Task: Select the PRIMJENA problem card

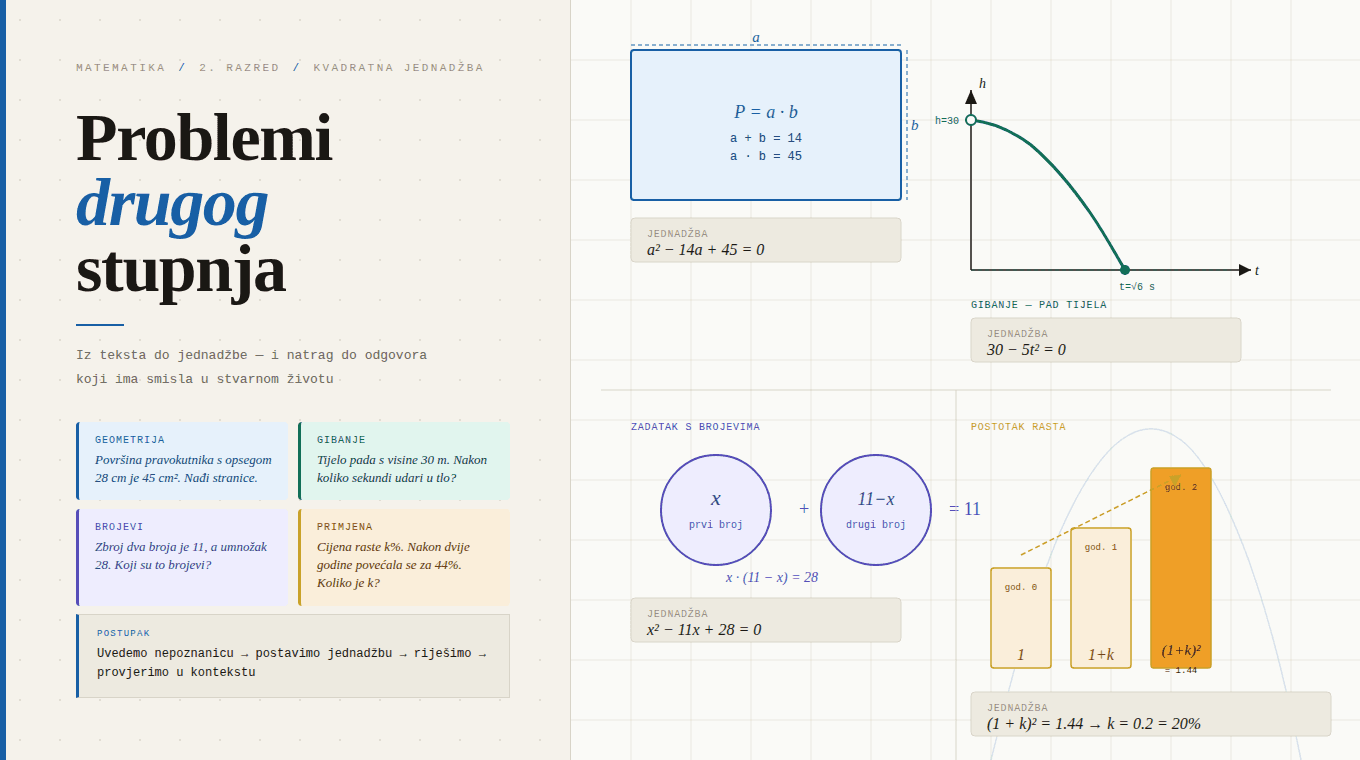Action: pos(404,557)
